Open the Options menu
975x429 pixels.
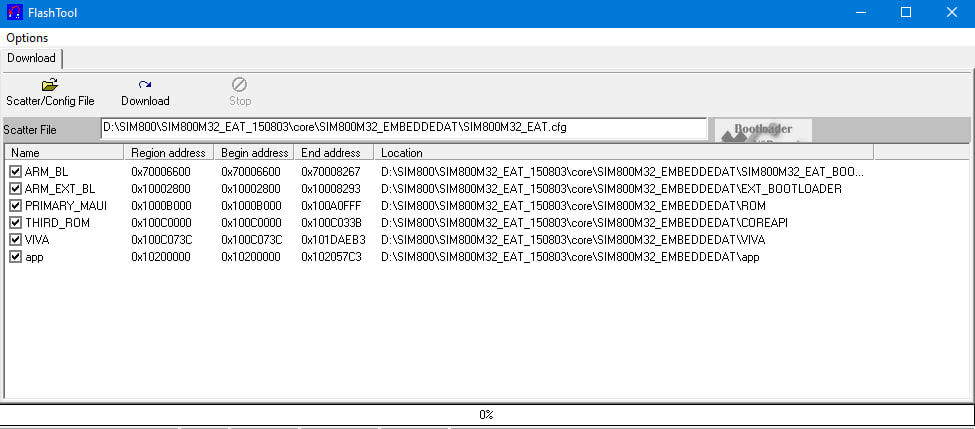[x=27, y=38]
